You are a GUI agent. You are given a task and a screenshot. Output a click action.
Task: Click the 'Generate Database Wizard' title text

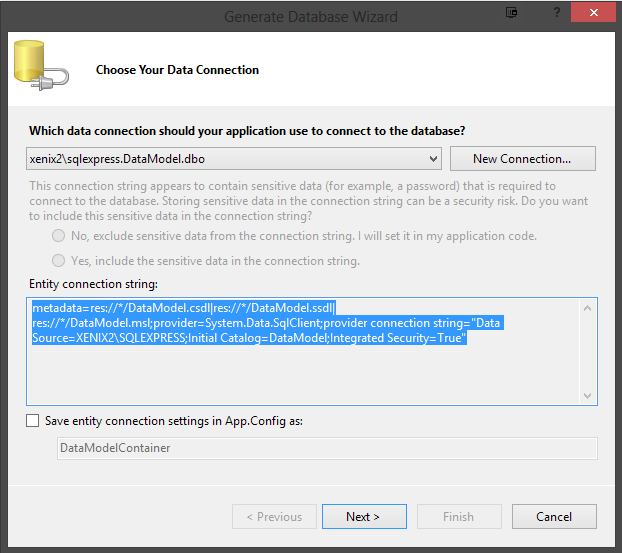(311, 17)
